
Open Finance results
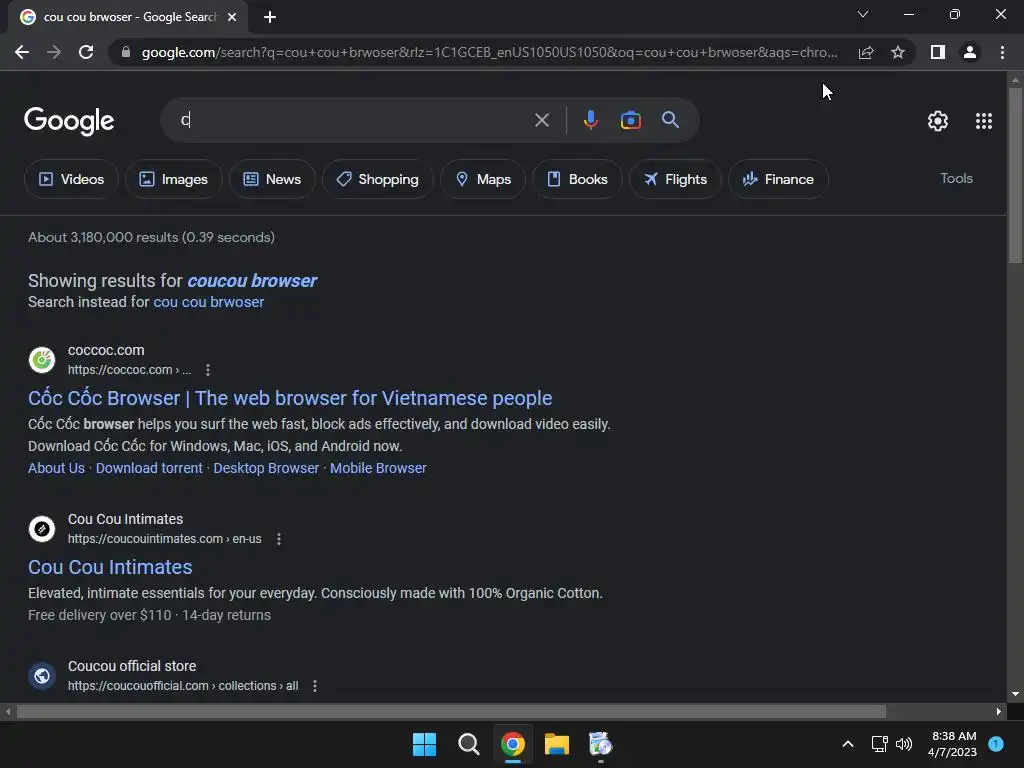[778, 179]
